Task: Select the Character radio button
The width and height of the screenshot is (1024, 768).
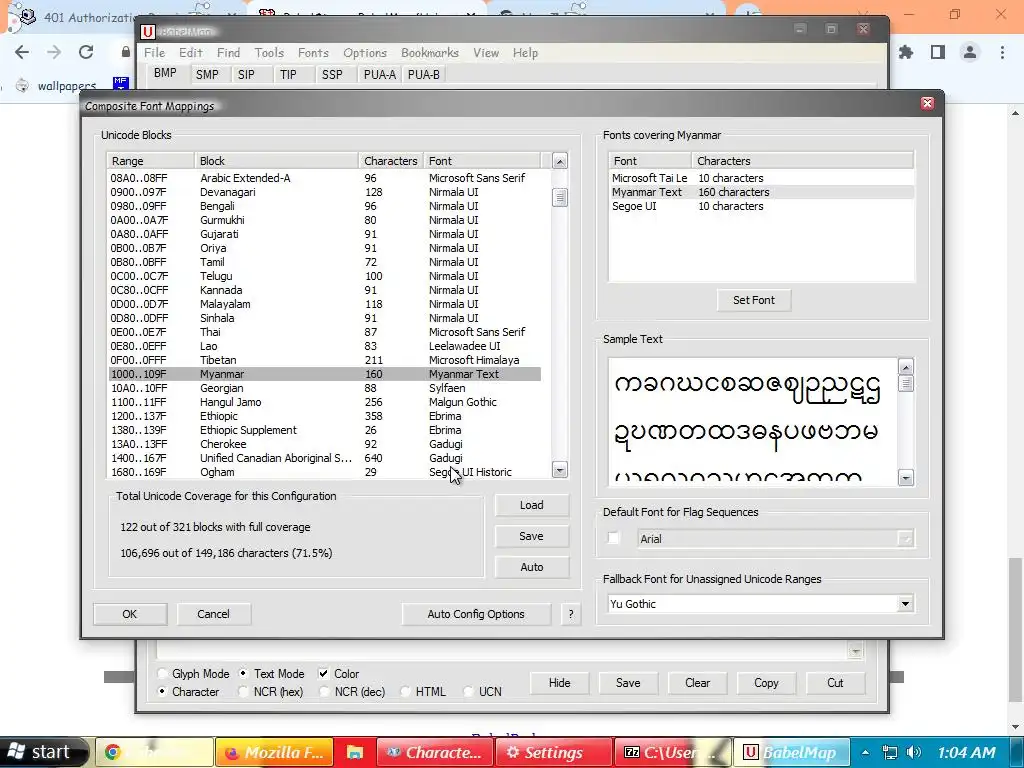Action: pos(163,692)
